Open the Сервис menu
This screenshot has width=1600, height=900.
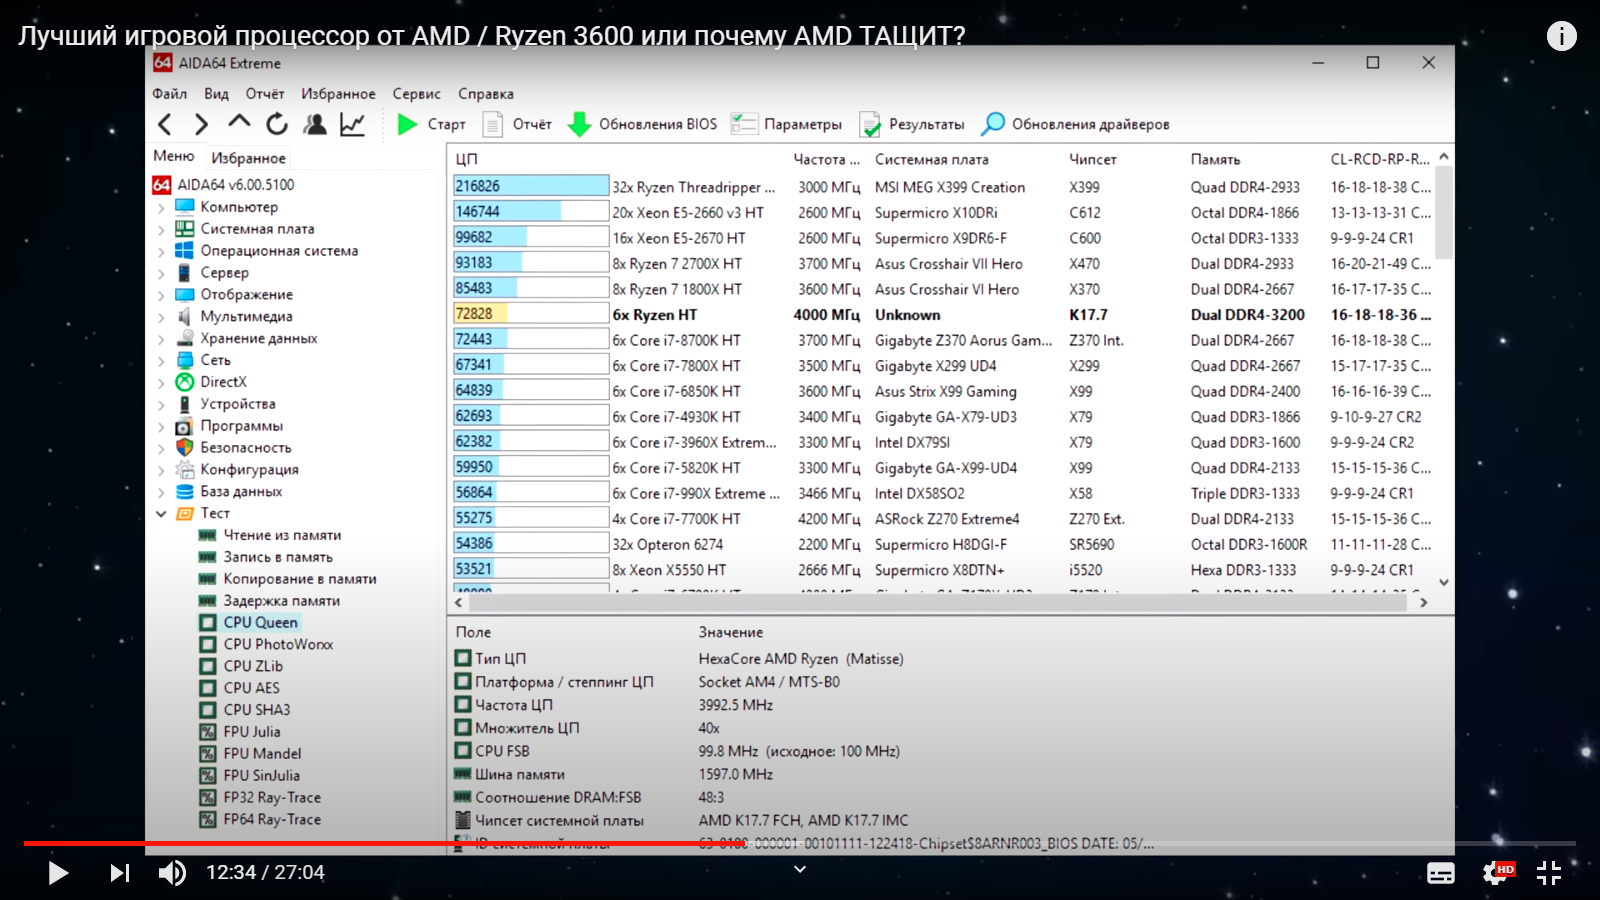click(x=417, y=94)
